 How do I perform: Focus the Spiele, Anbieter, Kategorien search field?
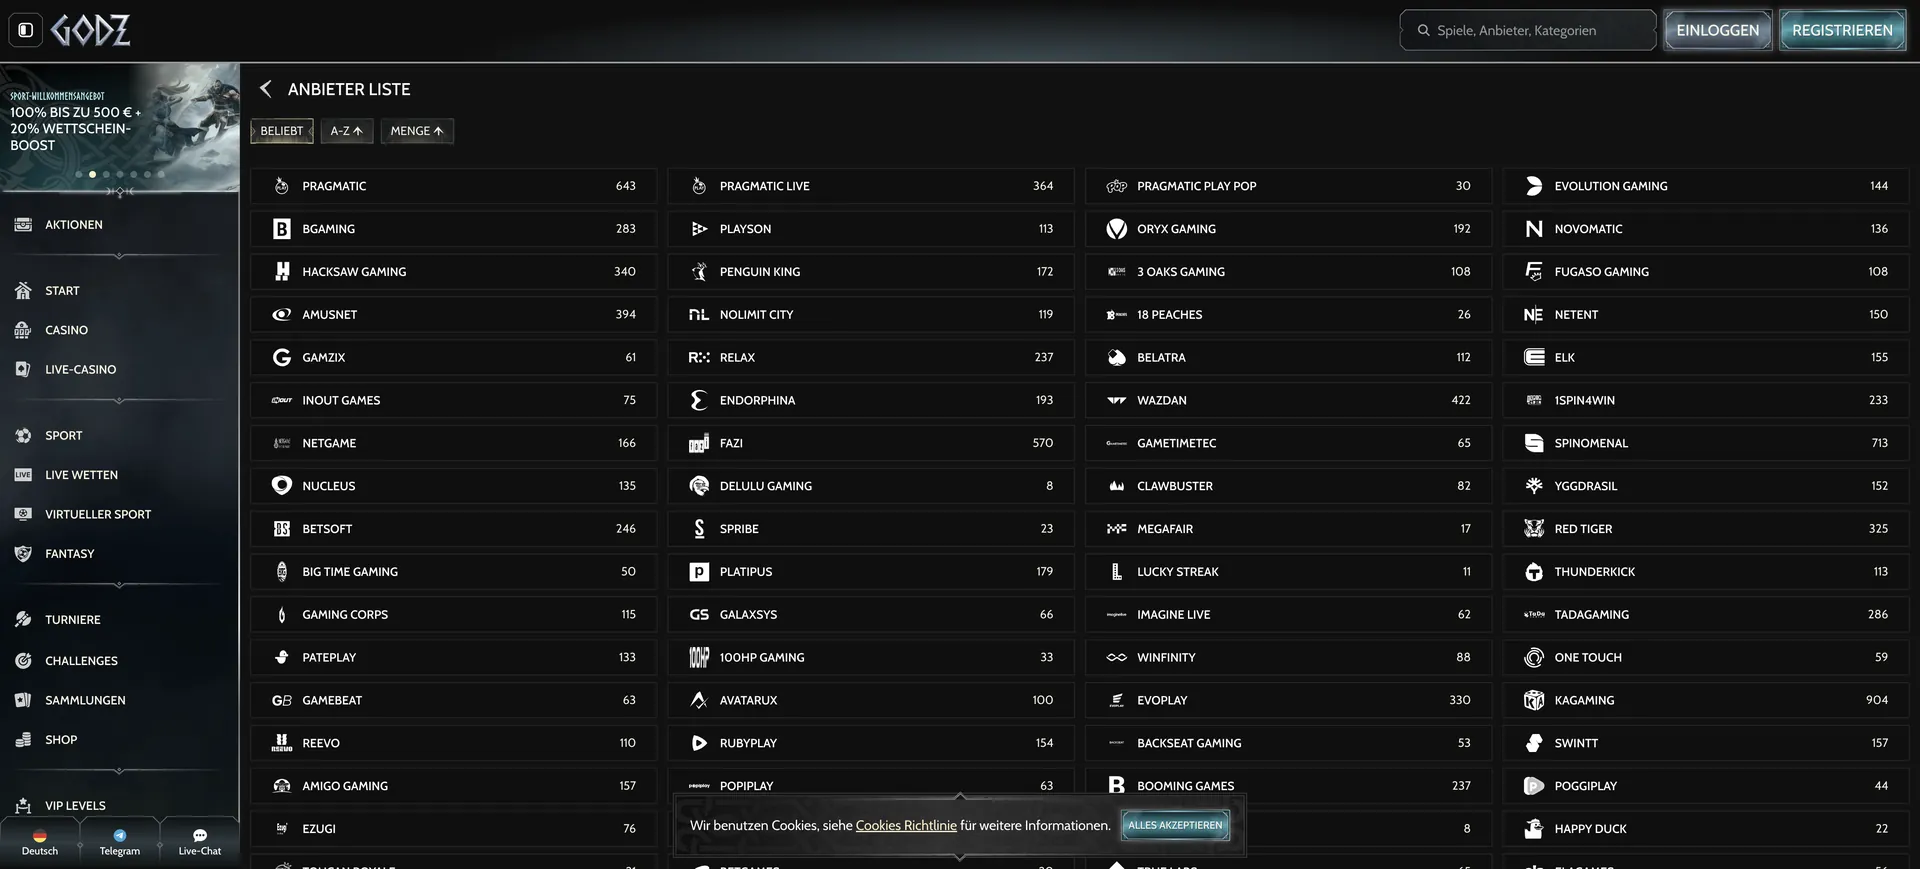coord(1528,30)
